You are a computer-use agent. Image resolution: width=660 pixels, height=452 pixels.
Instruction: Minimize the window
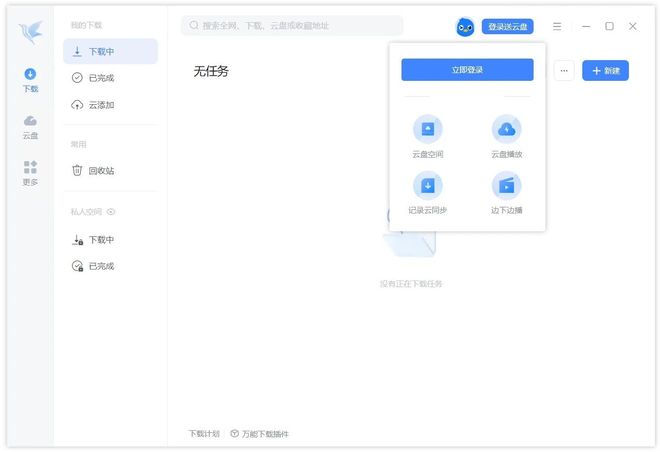click(x=586, y=26)
